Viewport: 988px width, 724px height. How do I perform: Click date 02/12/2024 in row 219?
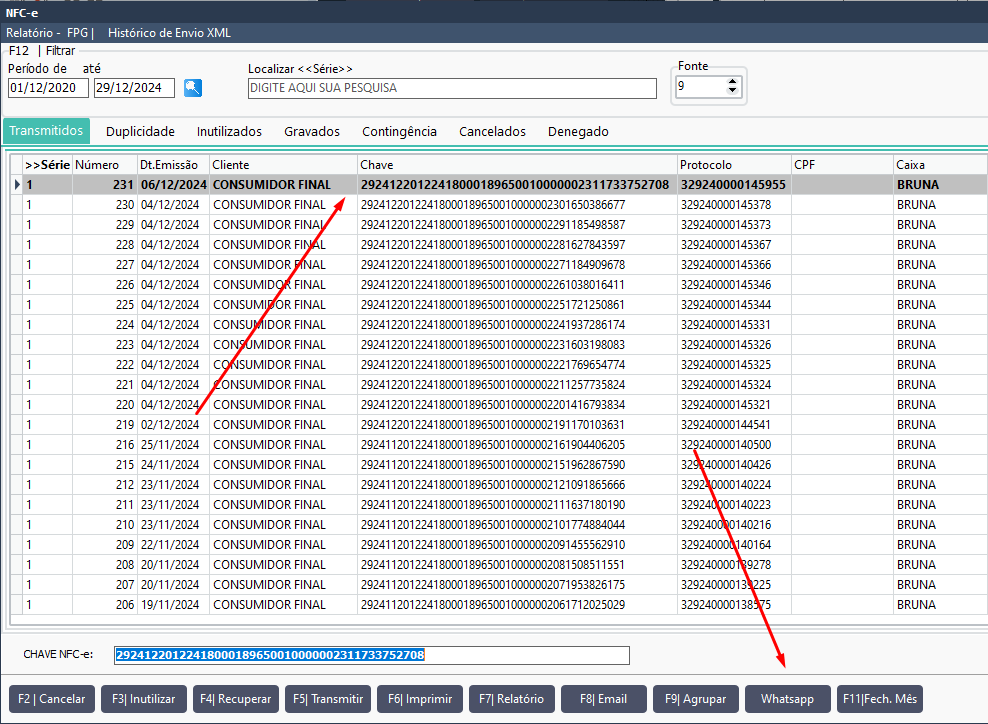[170, 425]
